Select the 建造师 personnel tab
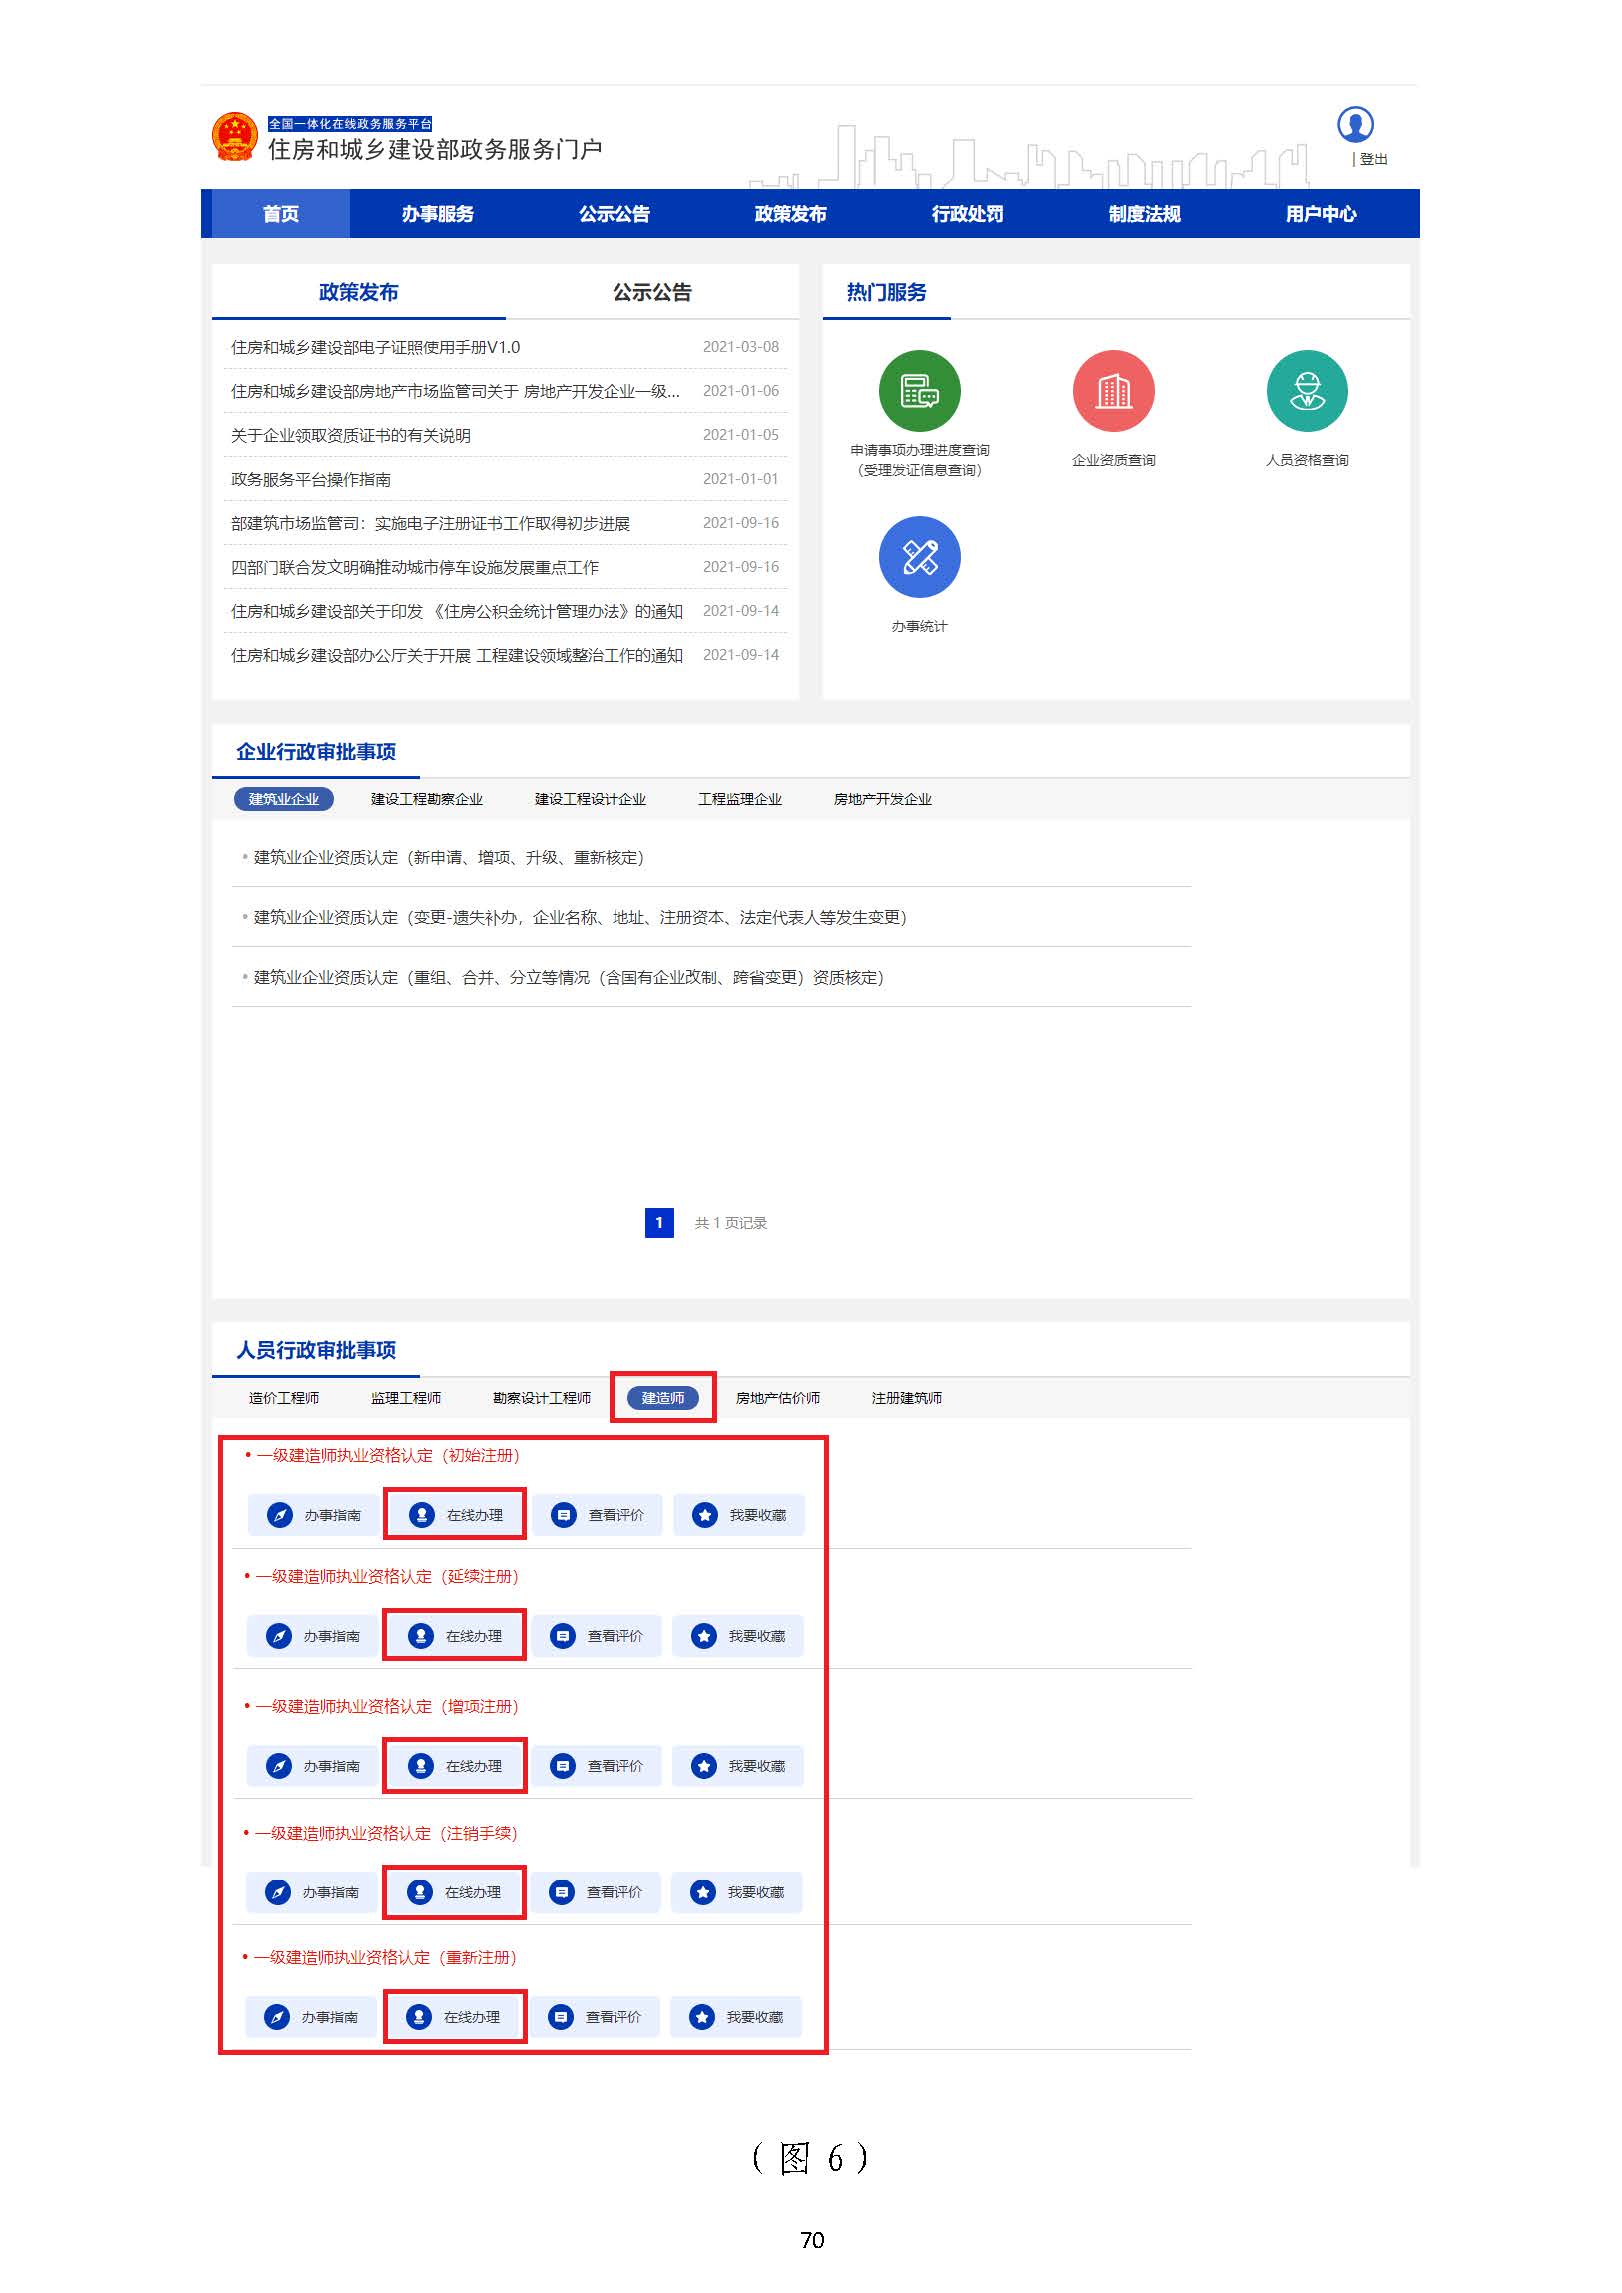 pyautogui.click(x=662, y=1398)
